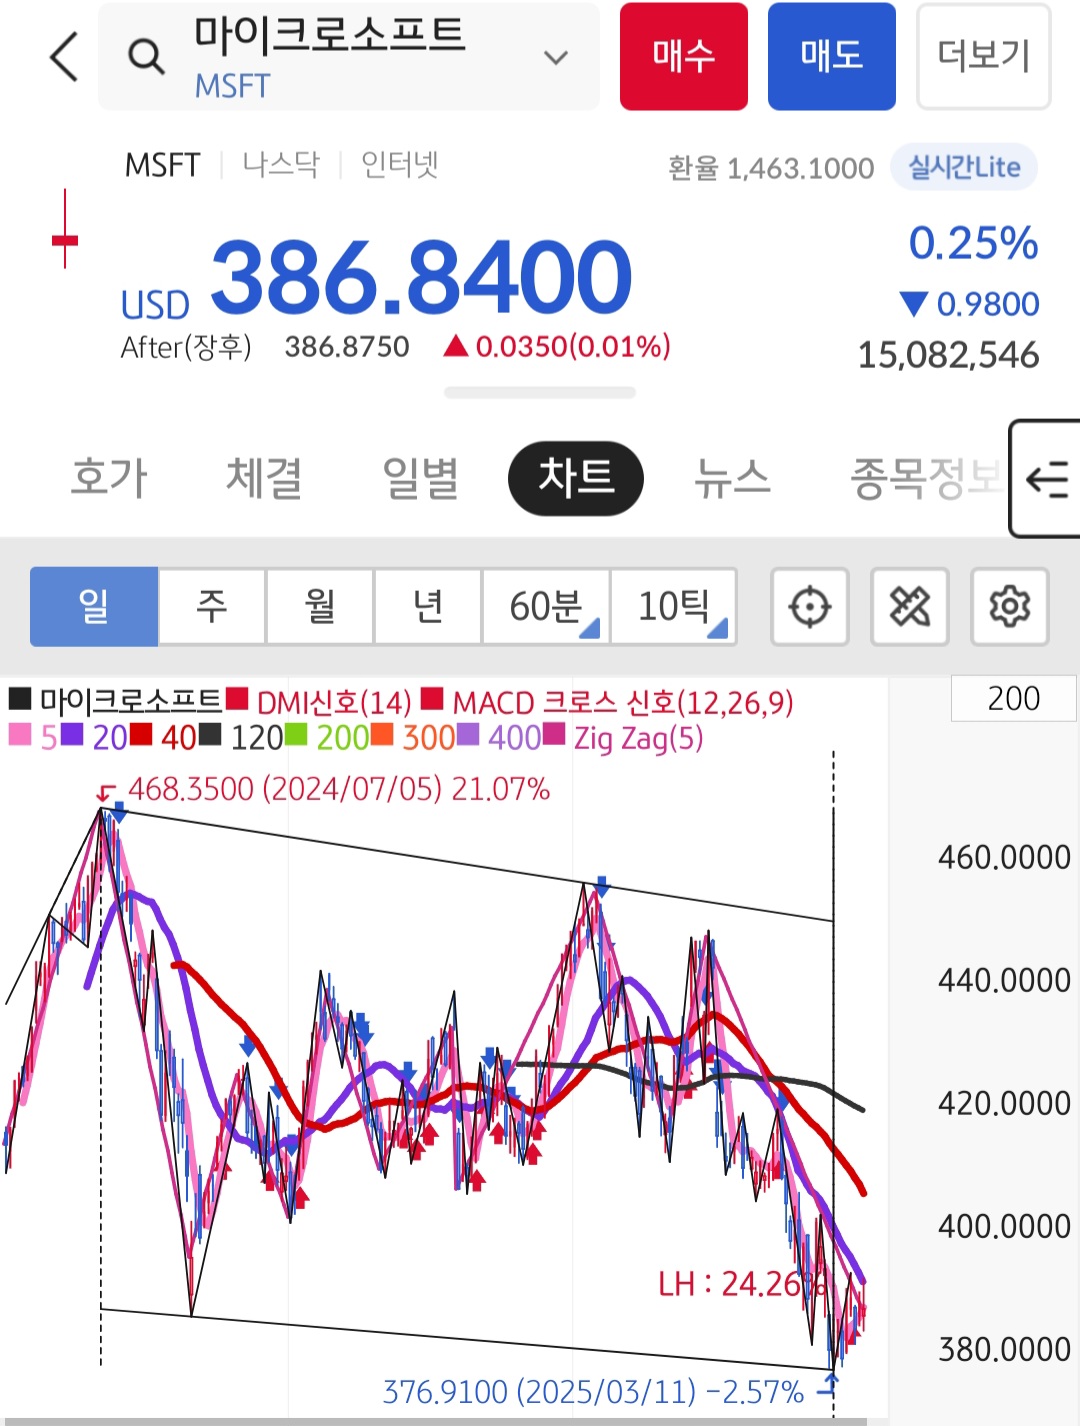Click the black 마이크로소프트 legend swatch

click(x=20, y=698)
